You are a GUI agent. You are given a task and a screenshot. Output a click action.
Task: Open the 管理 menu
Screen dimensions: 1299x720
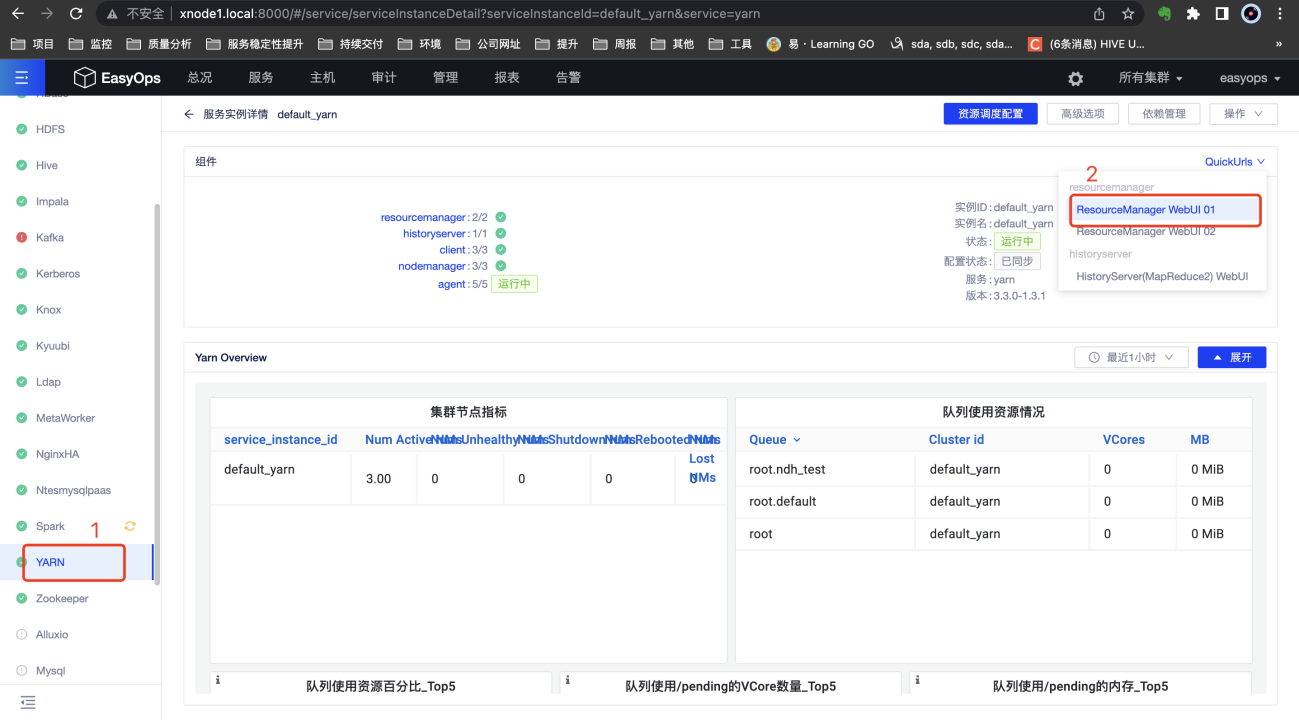tap(446, 78)
